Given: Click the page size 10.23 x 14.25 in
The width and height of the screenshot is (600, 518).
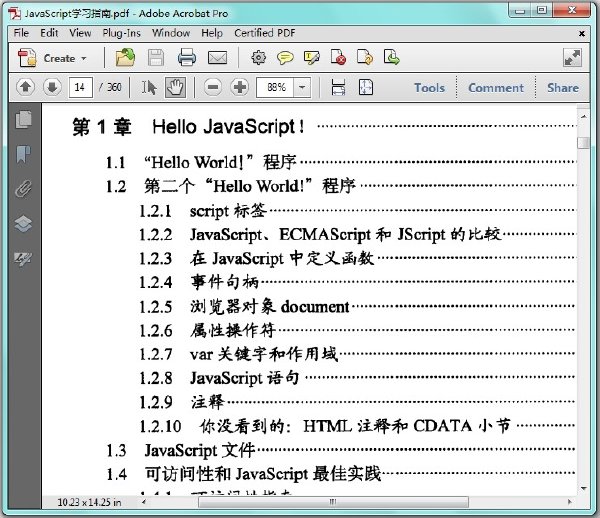Looking at the screenshot, I should 89,502.
